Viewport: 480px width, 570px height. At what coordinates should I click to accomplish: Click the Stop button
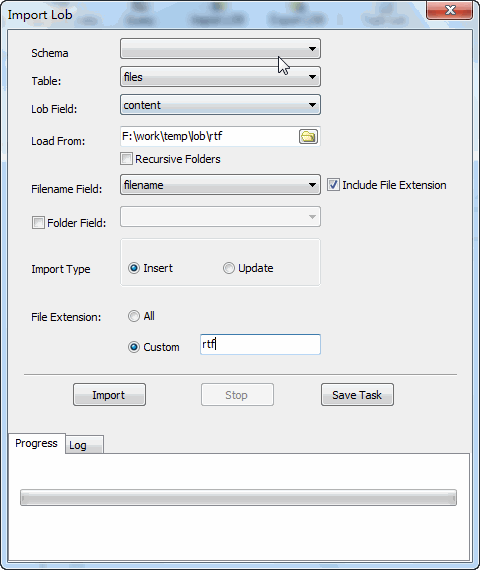pyautogui.click(x=237, y=395)
